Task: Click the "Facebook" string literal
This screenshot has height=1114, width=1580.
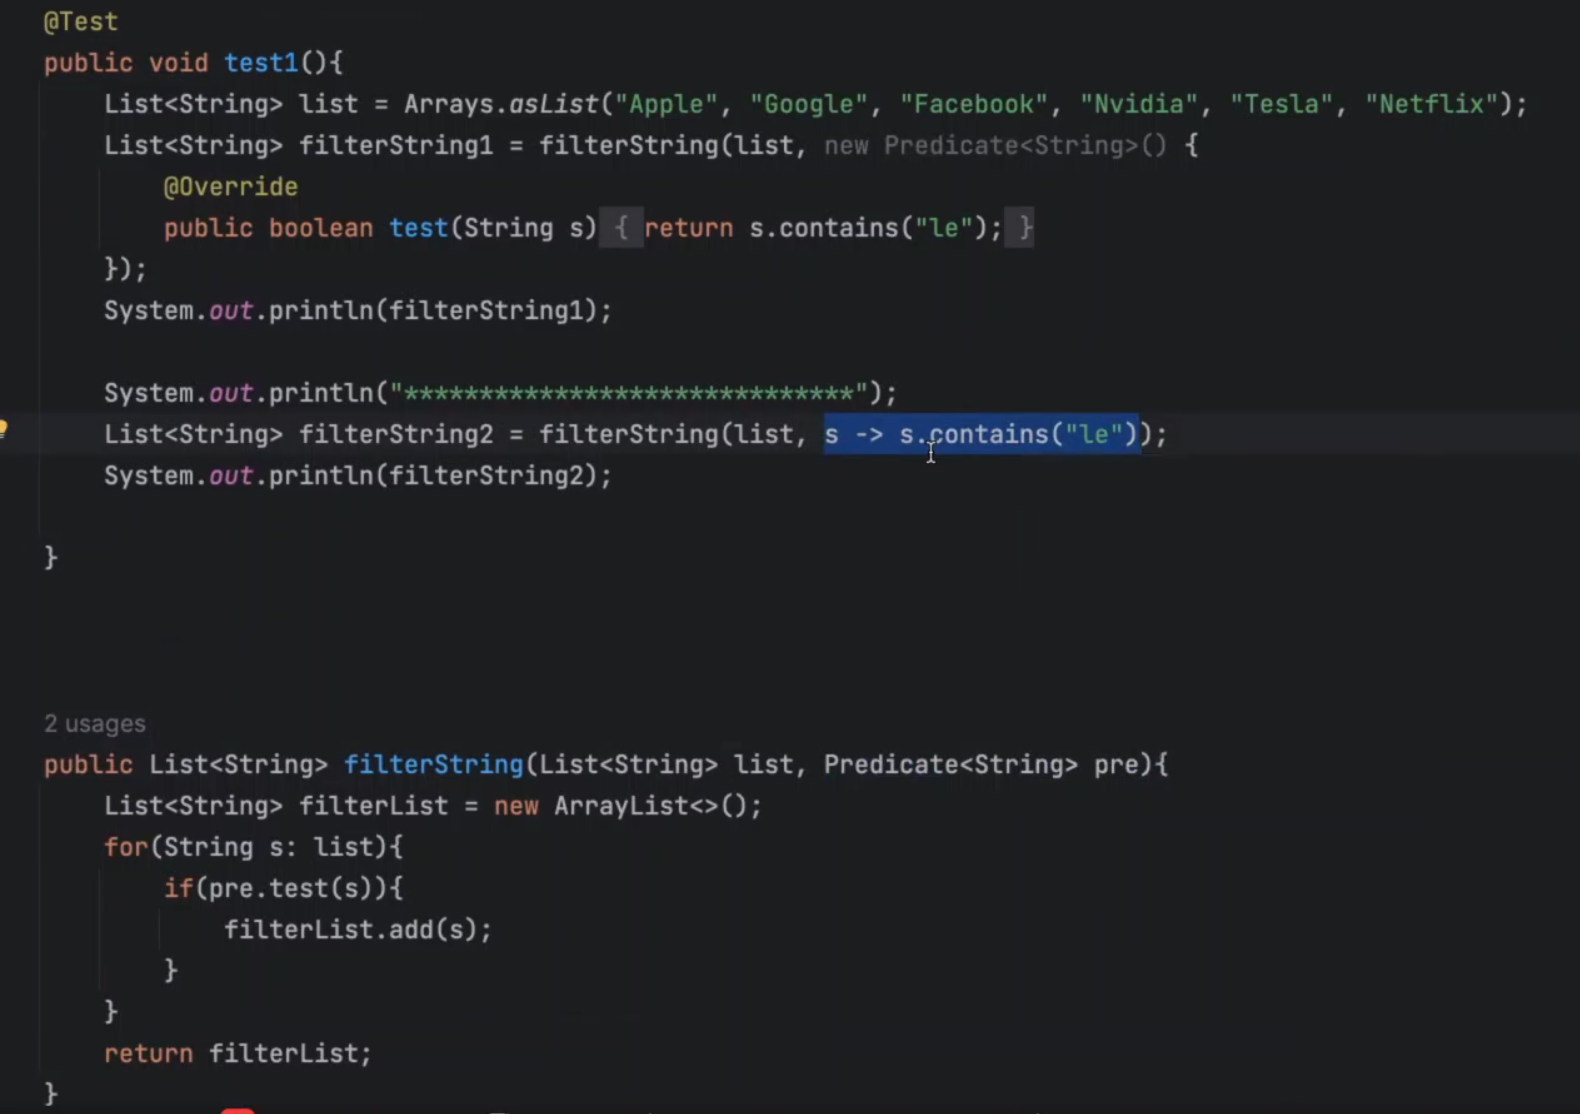Action: pyautogui.click(x=974, y=104)
